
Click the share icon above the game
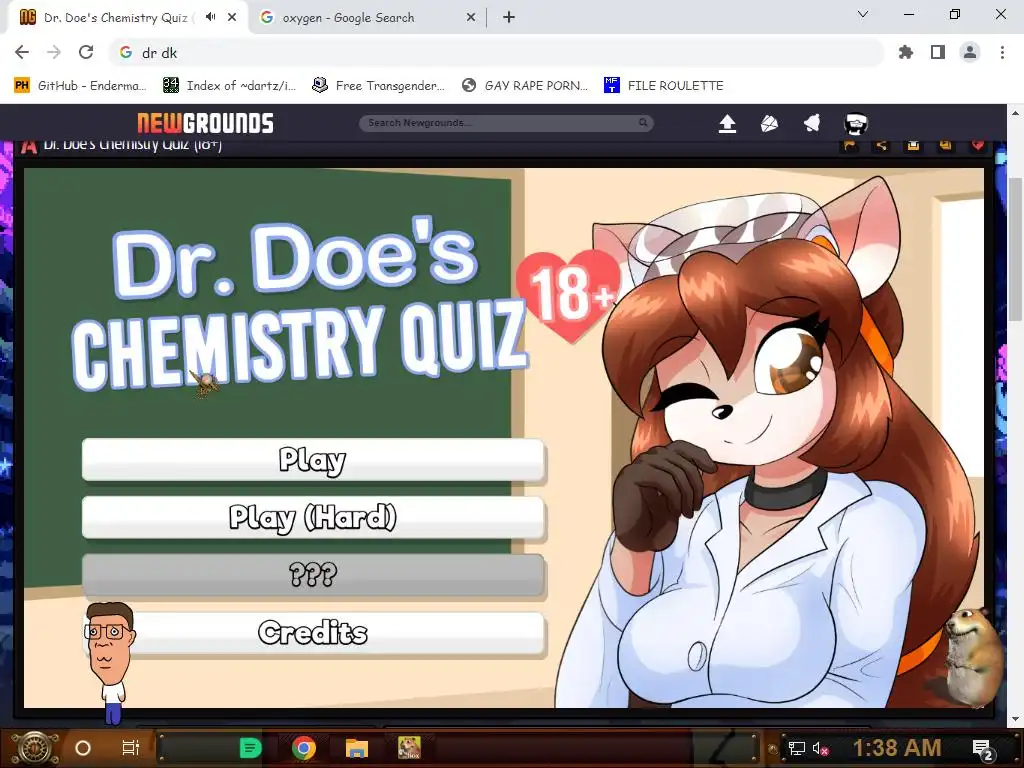(x=882, y=145)
